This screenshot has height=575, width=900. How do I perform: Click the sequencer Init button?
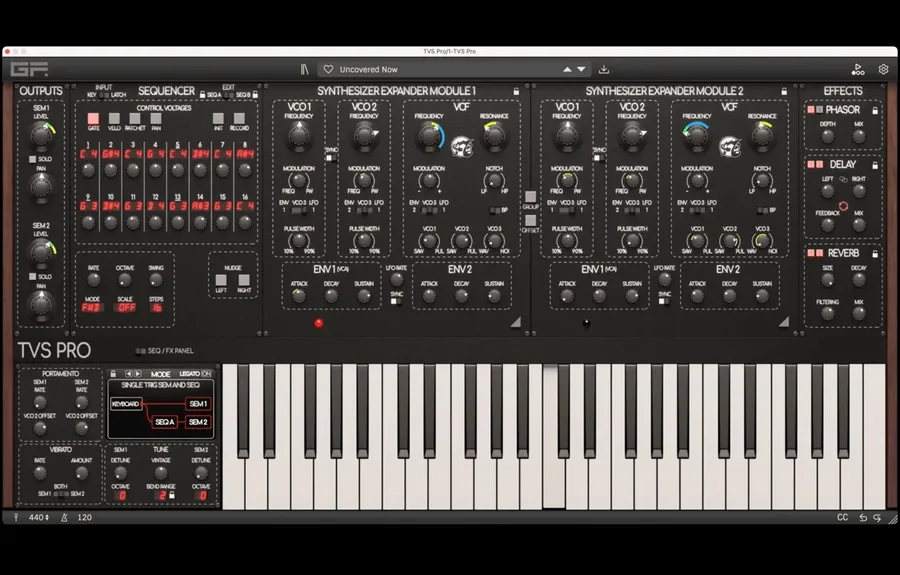tap(218, 118)
